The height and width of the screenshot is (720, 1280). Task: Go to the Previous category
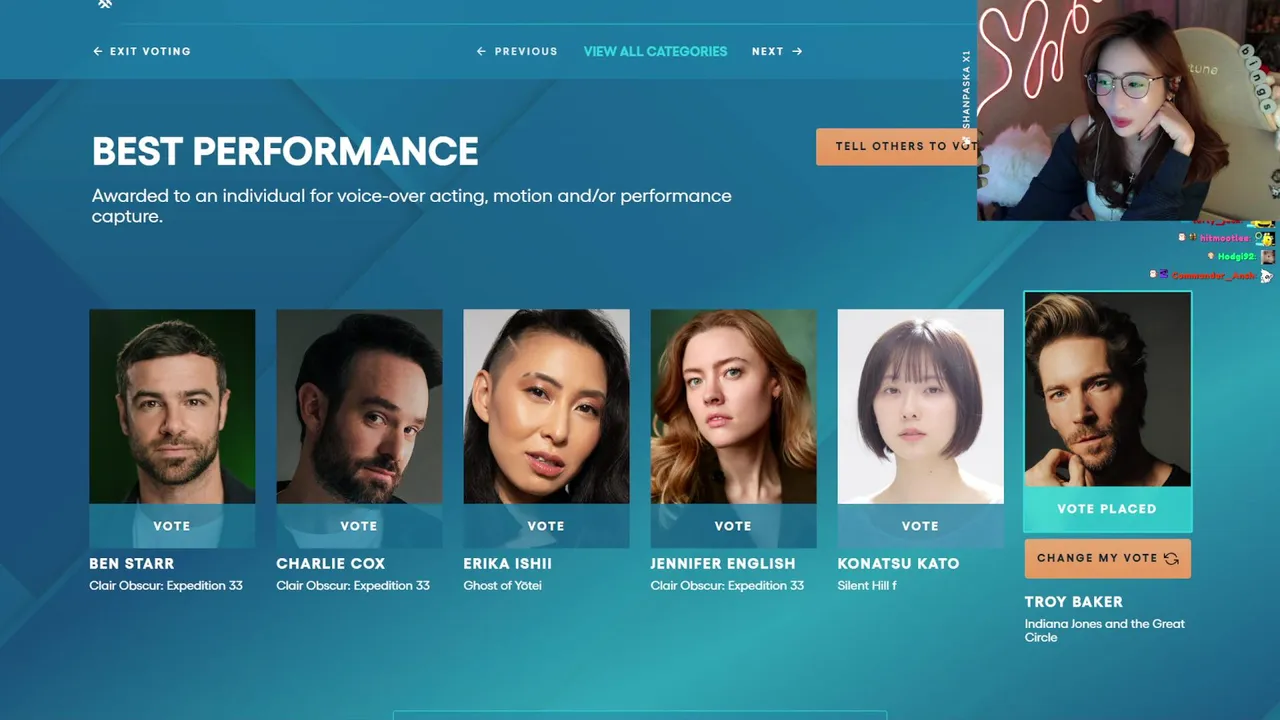point(517,51)
